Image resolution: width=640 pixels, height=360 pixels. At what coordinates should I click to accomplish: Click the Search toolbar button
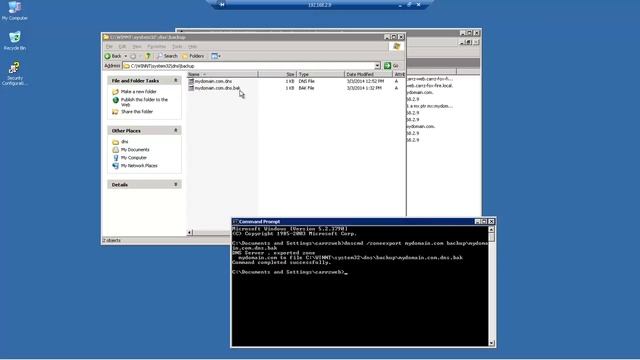tap(167, 56)
